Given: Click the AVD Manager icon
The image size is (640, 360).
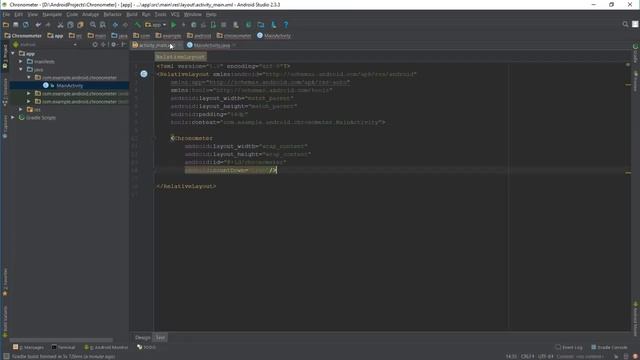Looking at the screenshot, I should [236, 25].
